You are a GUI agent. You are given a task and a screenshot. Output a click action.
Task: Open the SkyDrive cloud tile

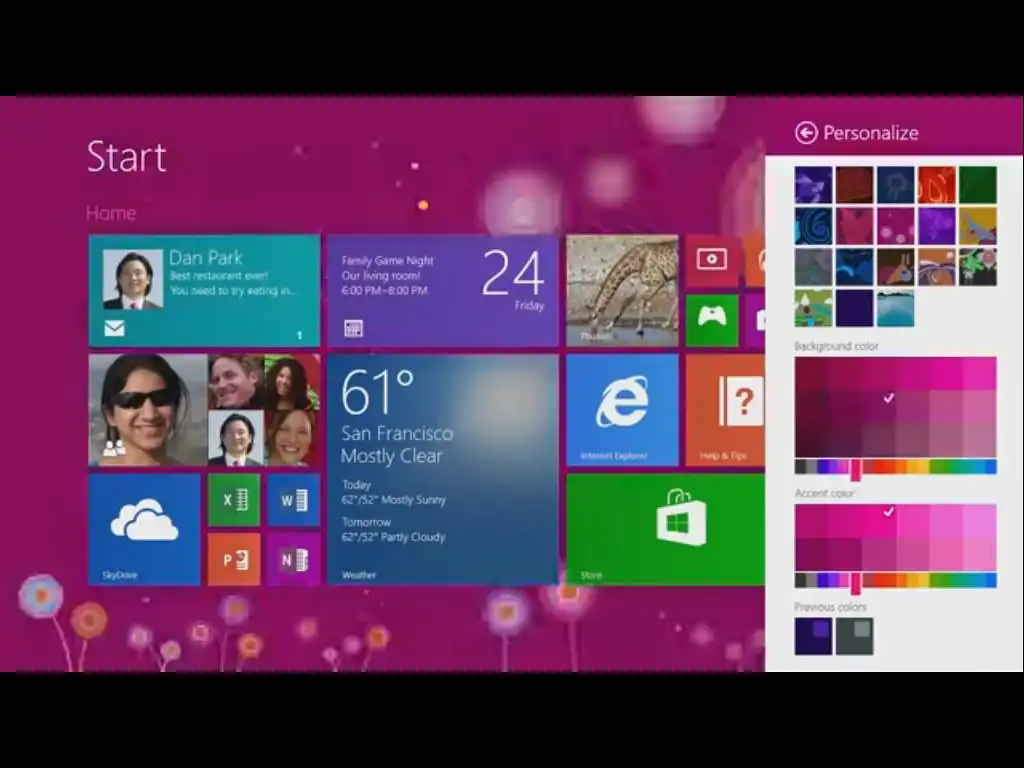(x=144, y=529)
